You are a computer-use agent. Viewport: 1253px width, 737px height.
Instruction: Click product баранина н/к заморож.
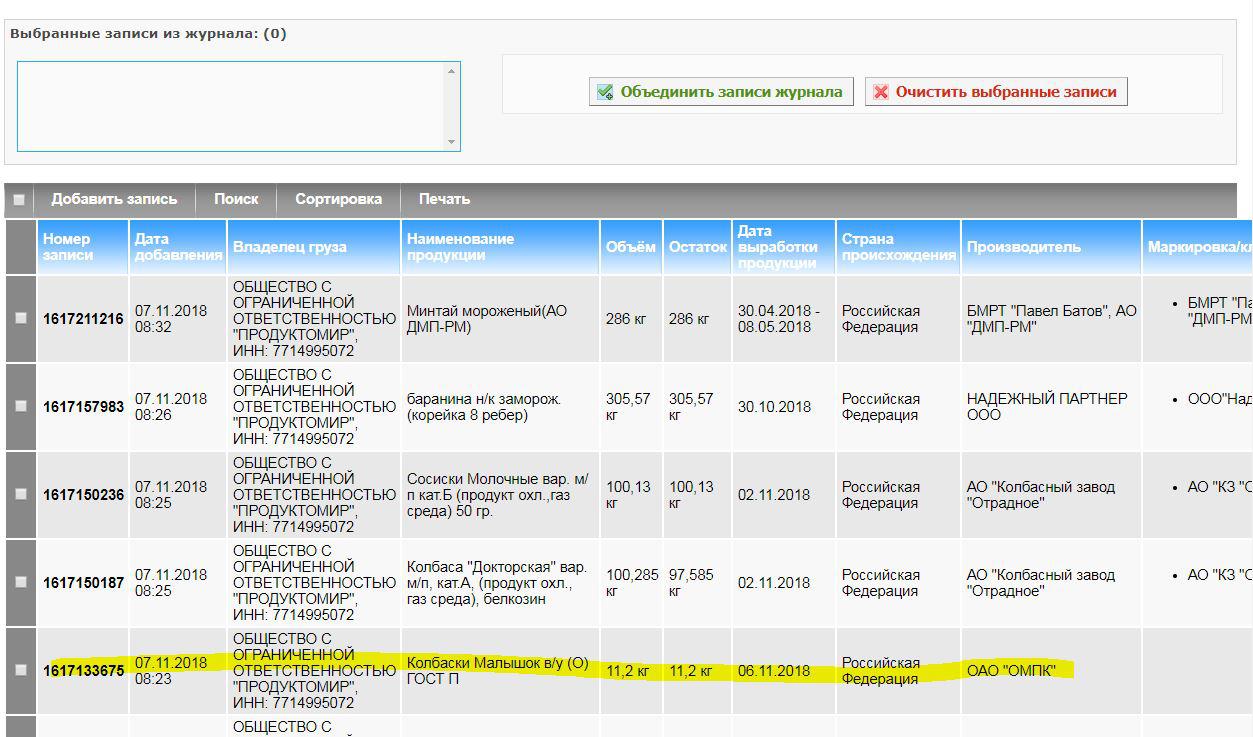484,407
